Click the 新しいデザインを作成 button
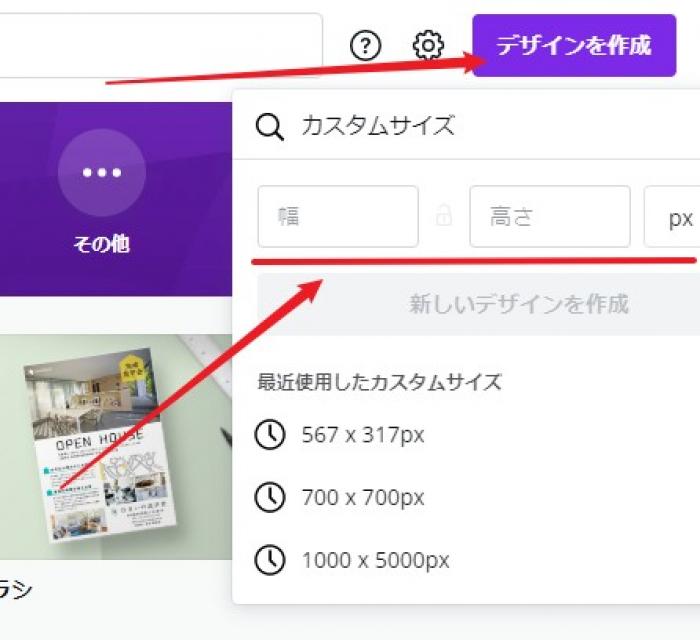The width and height of the screenshot is (700, 640). click(x=479, y=304)
